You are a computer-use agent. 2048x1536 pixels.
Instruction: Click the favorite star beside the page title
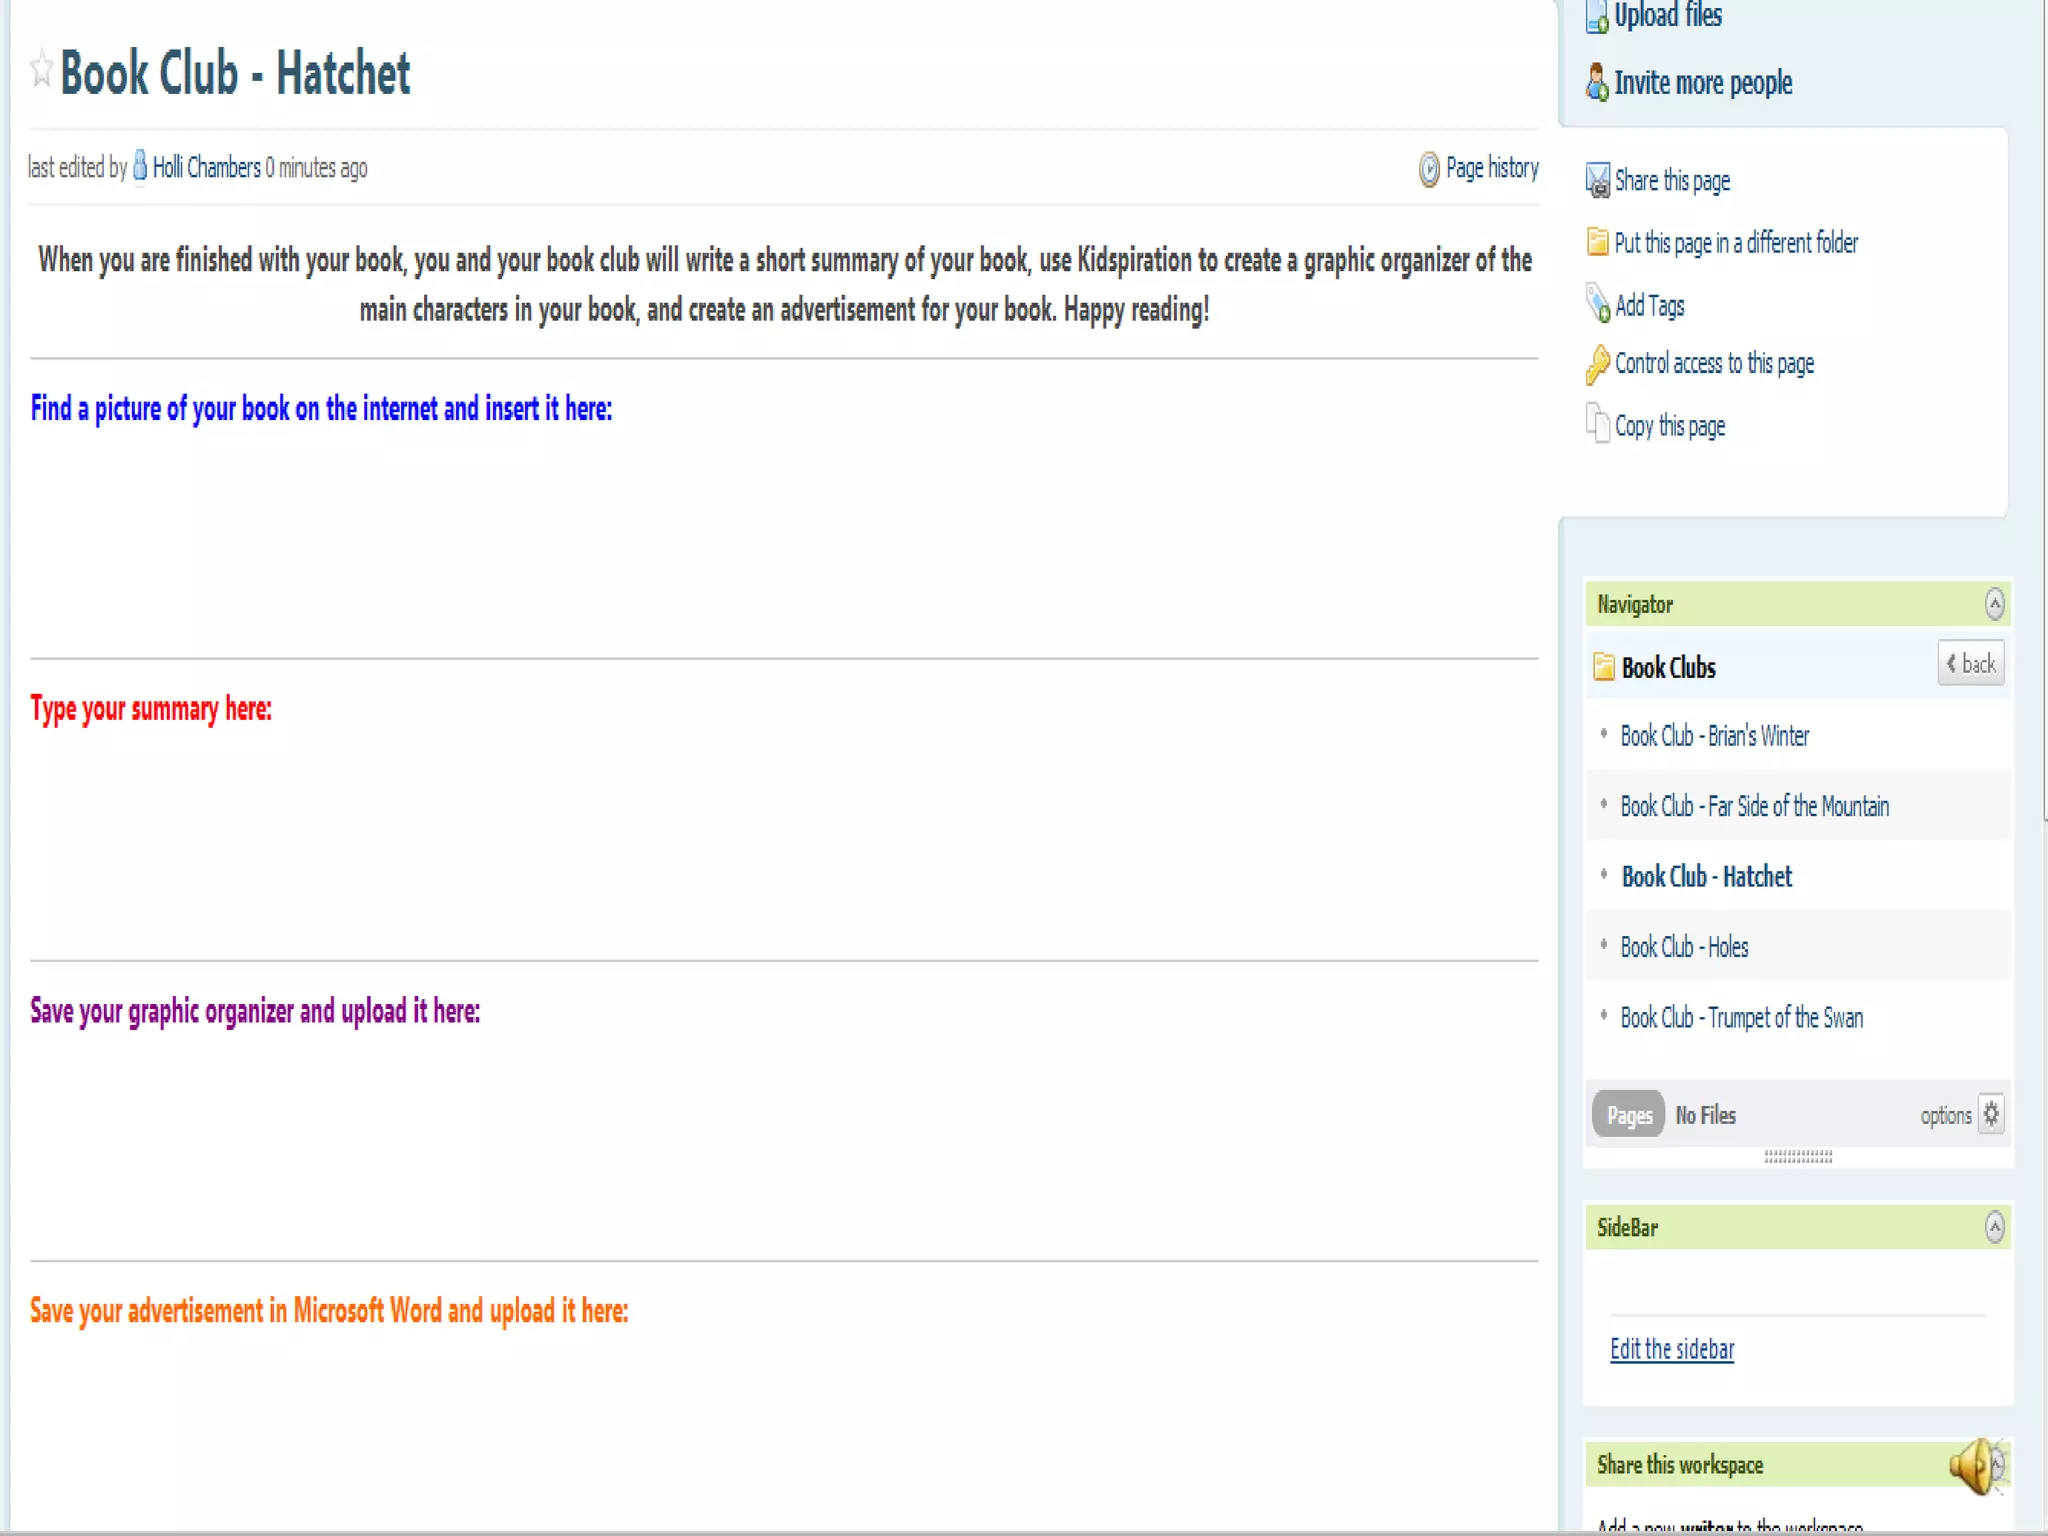tap(41, 69)
